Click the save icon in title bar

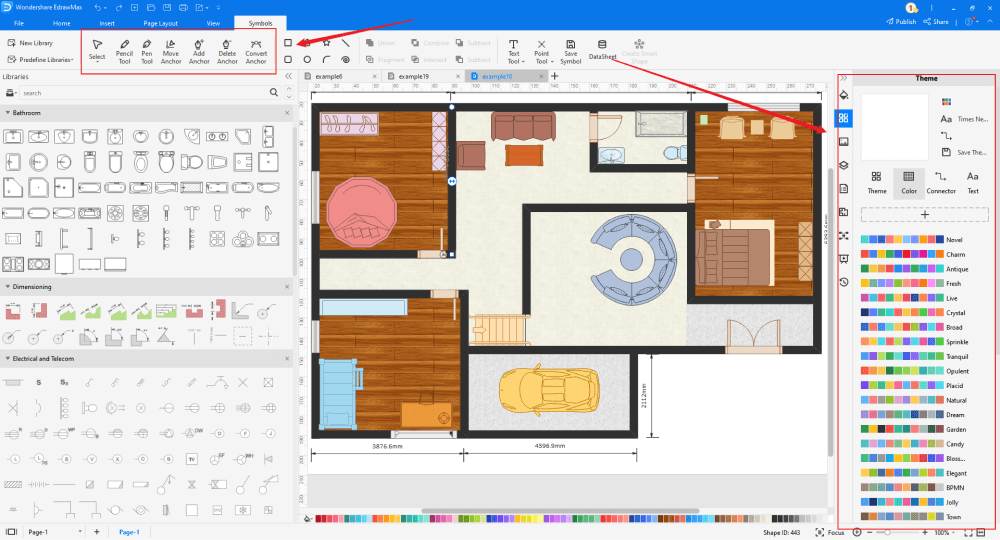pos(166,8)
